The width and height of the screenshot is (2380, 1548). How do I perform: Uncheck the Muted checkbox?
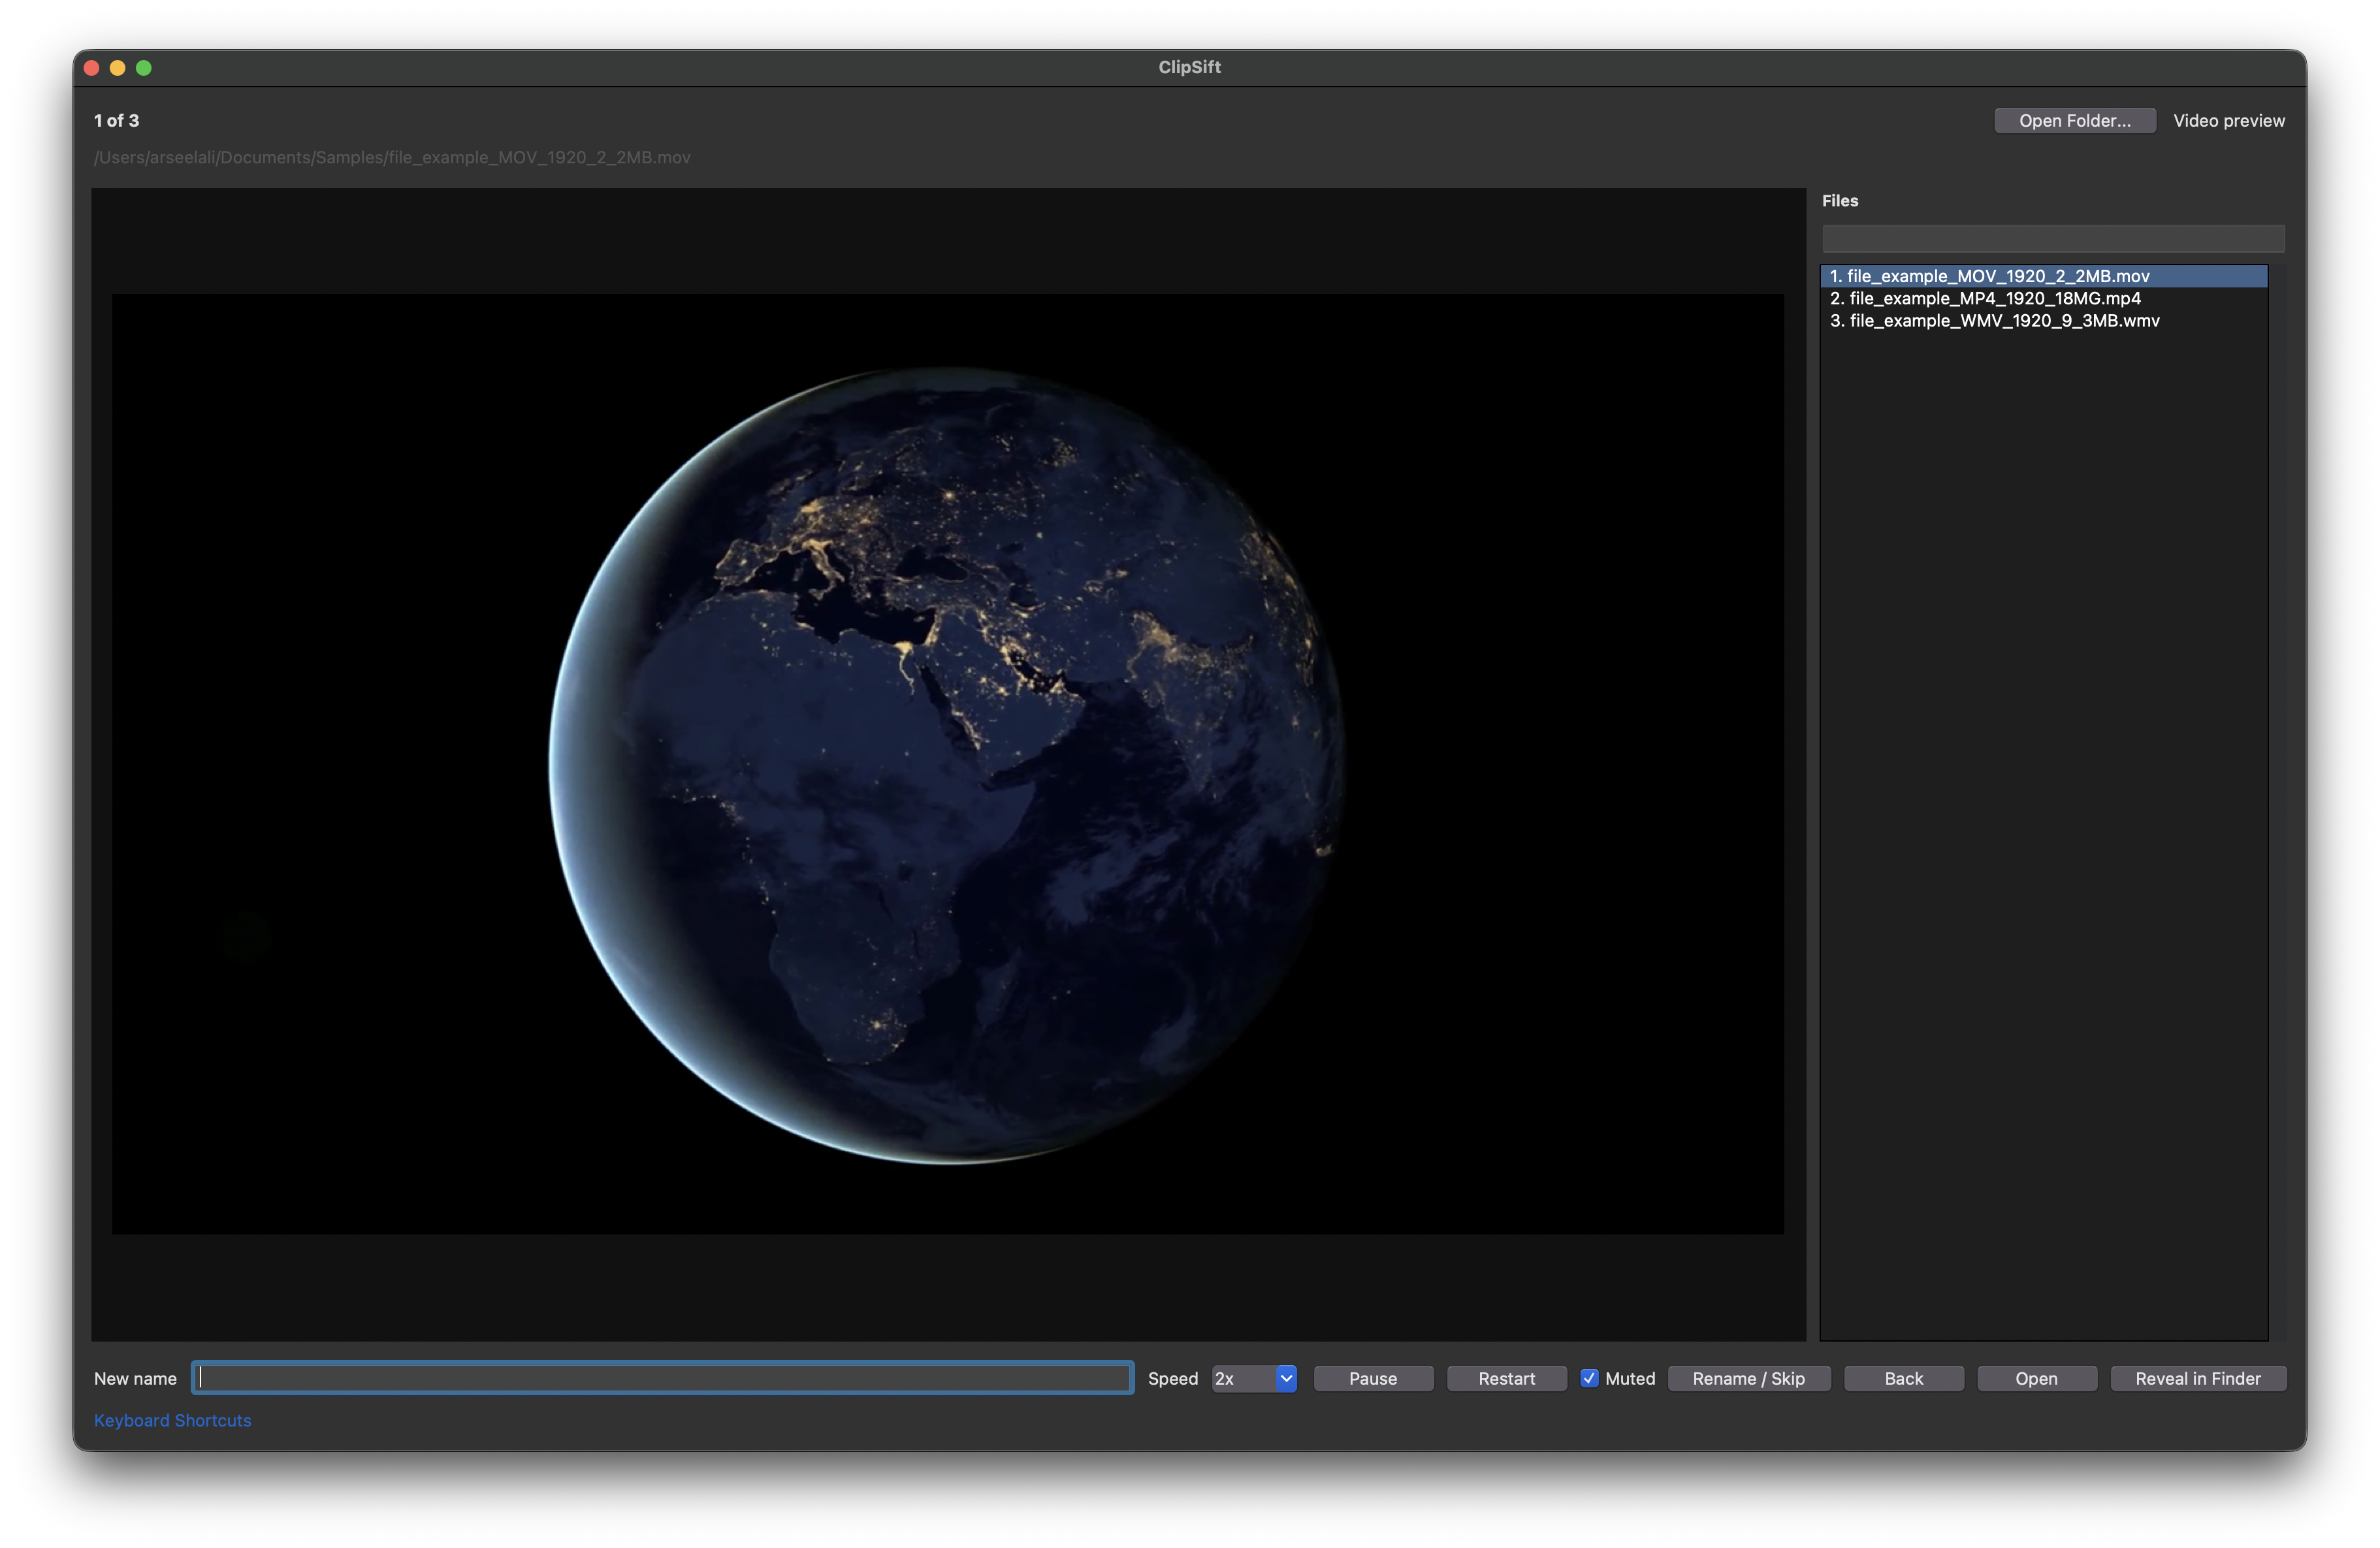[1589, 1378]
